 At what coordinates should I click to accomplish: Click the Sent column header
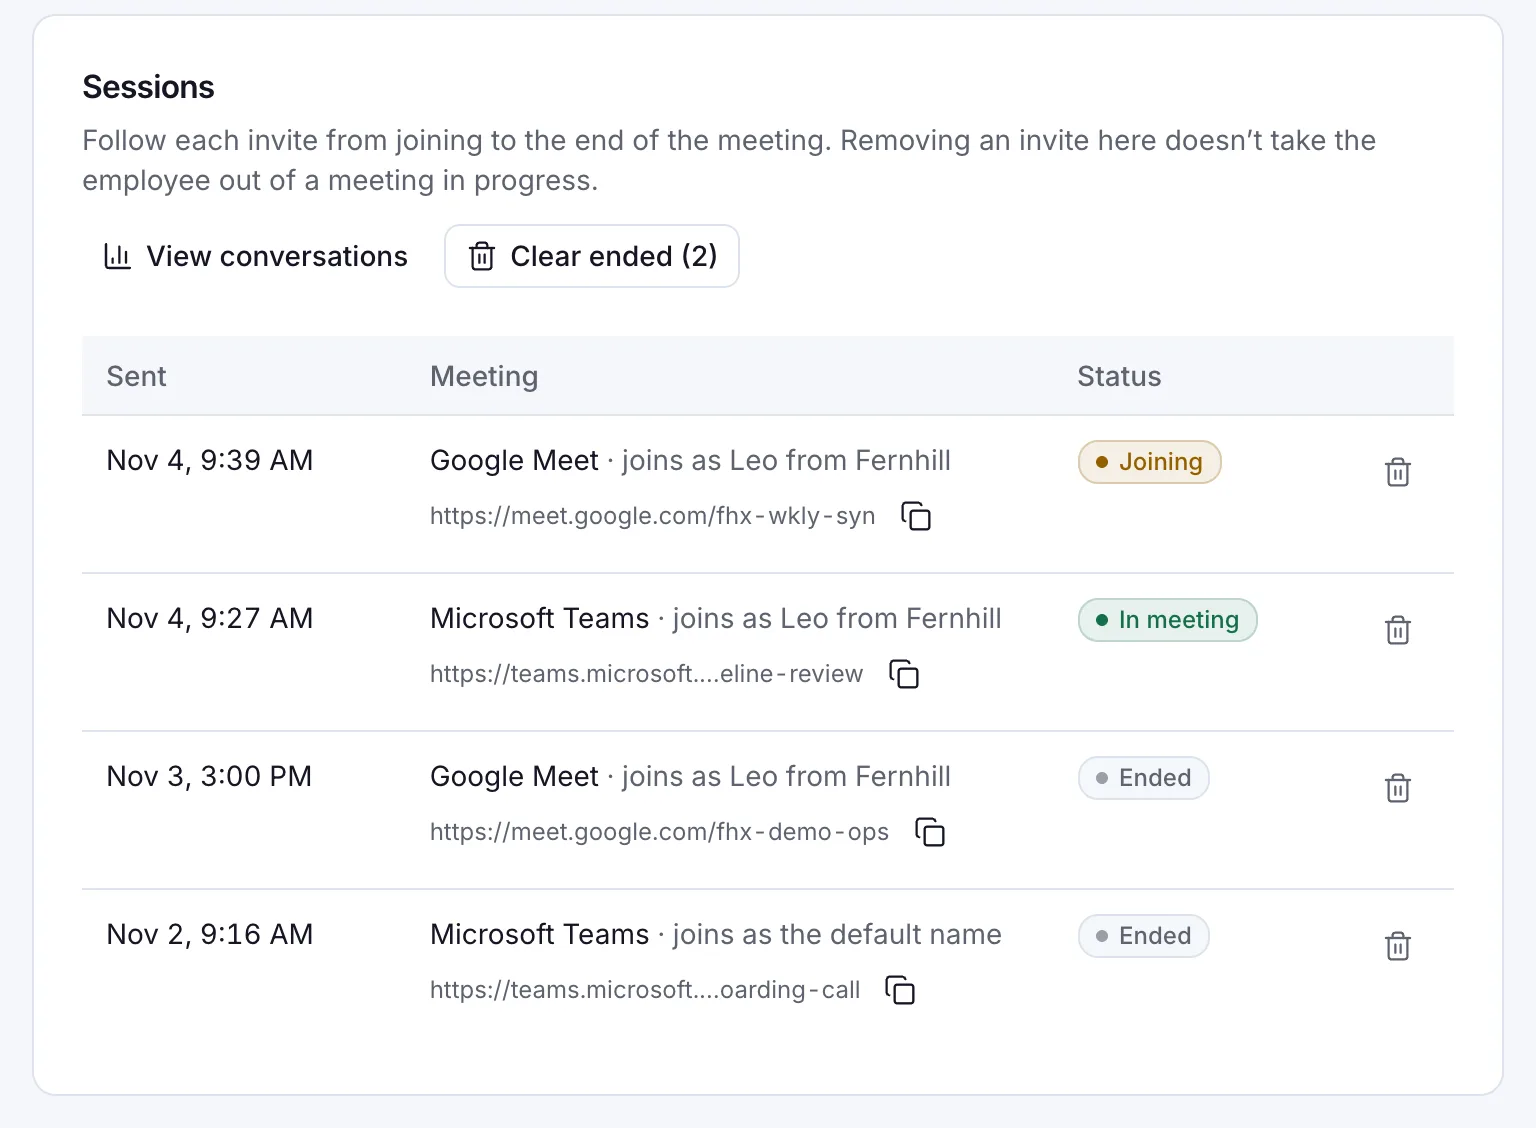(x=136, y=376)
